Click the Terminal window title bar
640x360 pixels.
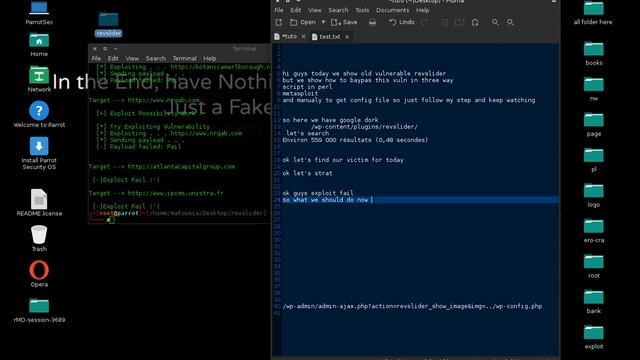[180, 49]
